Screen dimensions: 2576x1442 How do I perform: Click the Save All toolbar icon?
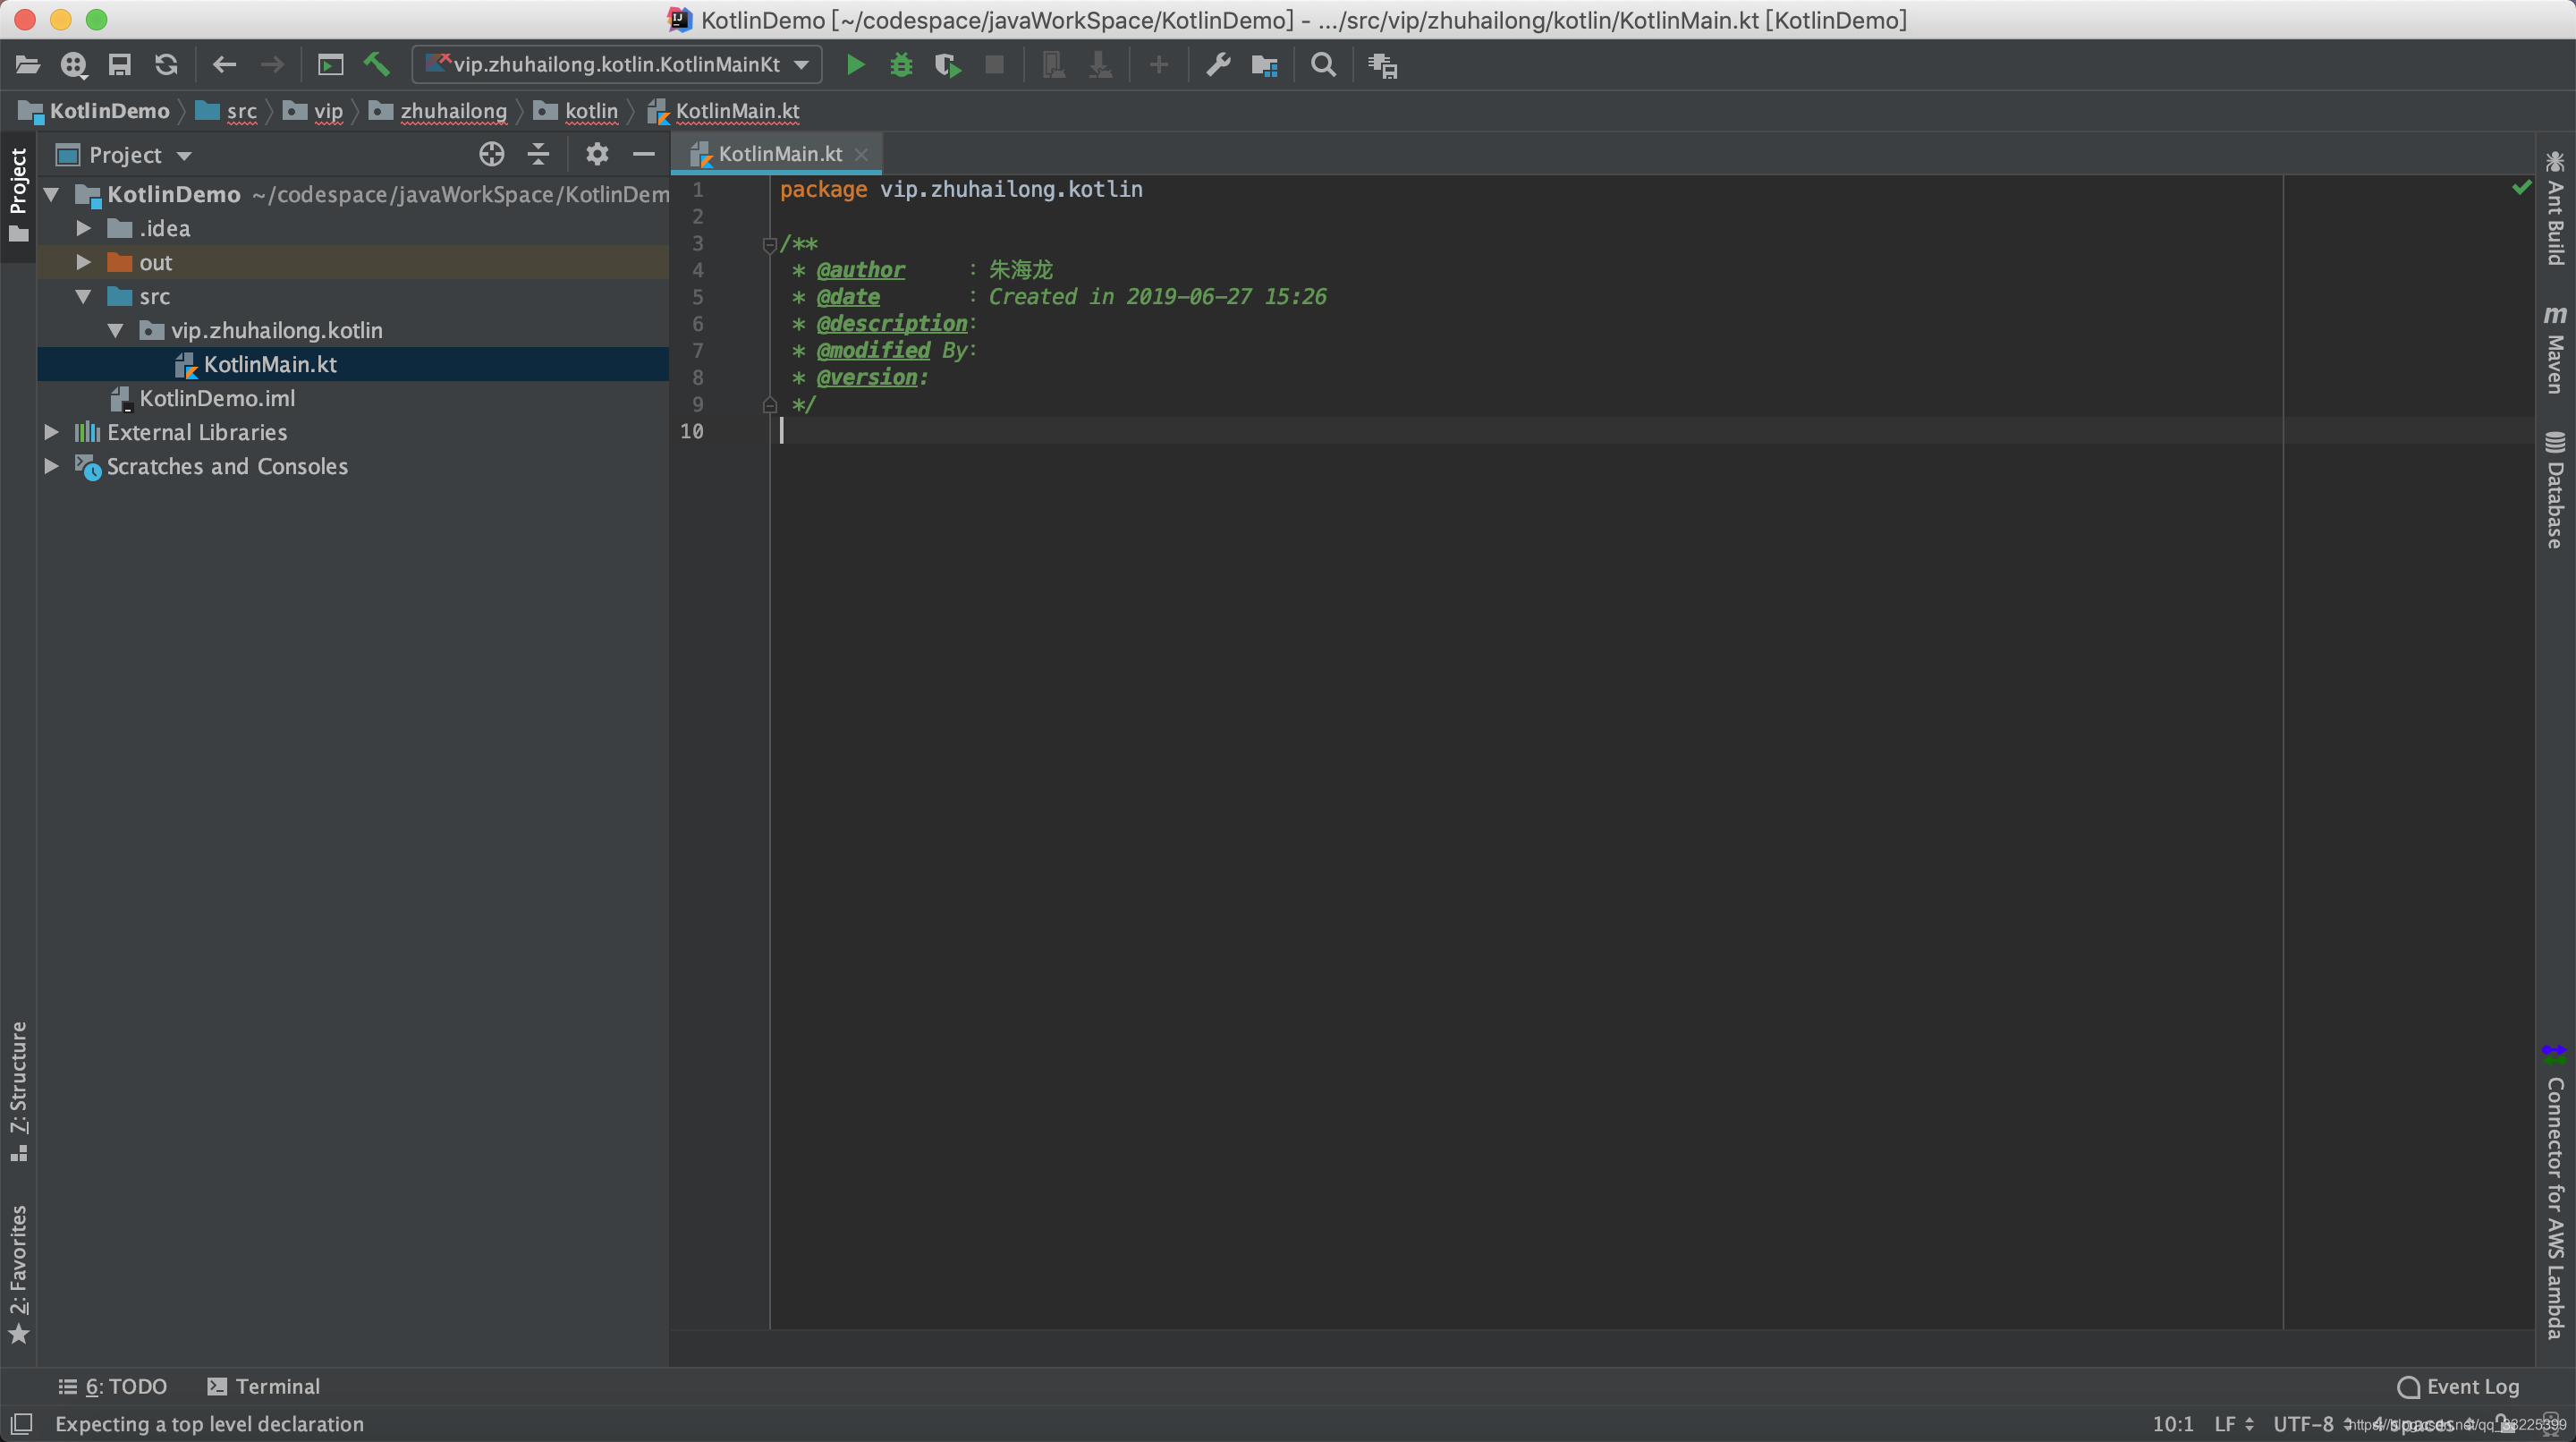coord(120,65)
